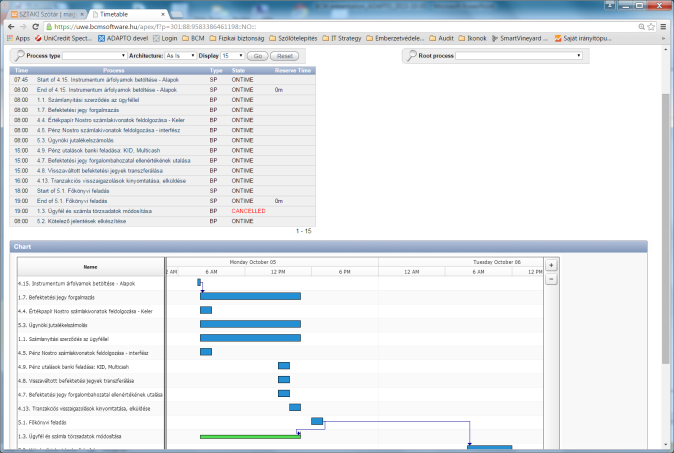
Task: Select the green 1.3. Ügyfél Gantt bar
Action: [x=250, y=437]
